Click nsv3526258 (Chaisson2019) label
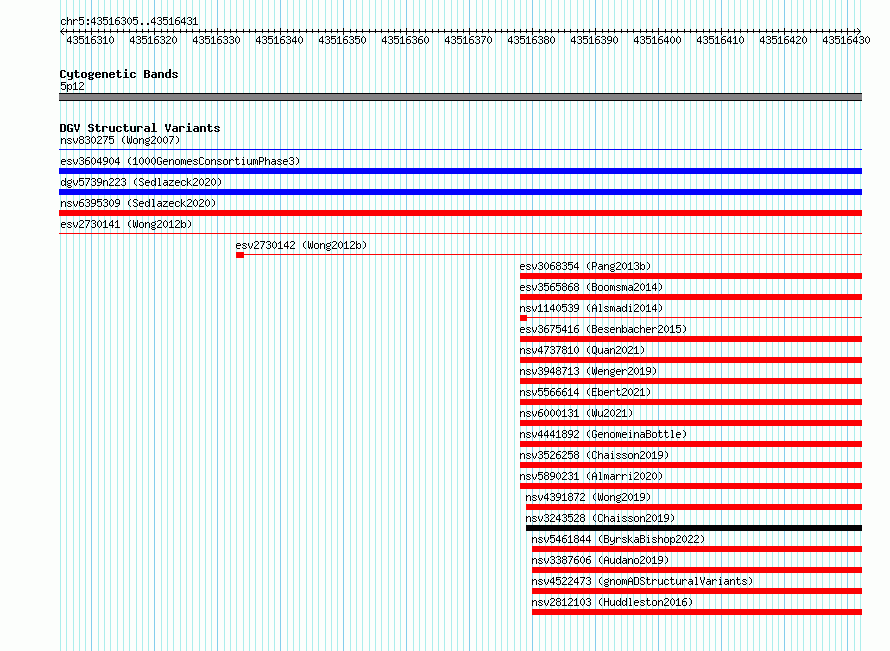890x651 pixels. tap(594, 455)
